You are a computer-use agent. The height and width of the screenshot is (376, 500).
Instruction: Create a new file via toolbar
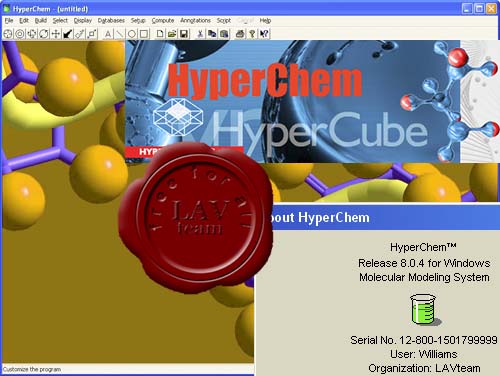click(160, 34)
